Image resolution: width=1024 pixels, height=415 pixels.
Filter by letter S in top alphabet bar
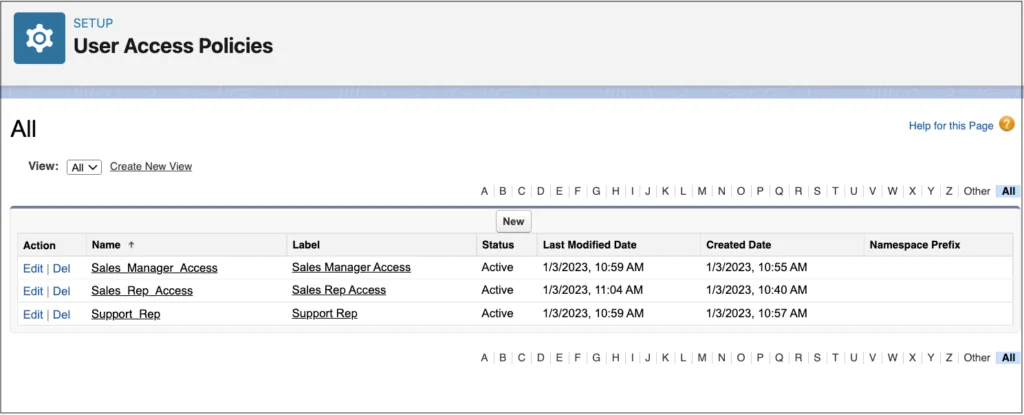click(x=817, y=191)
